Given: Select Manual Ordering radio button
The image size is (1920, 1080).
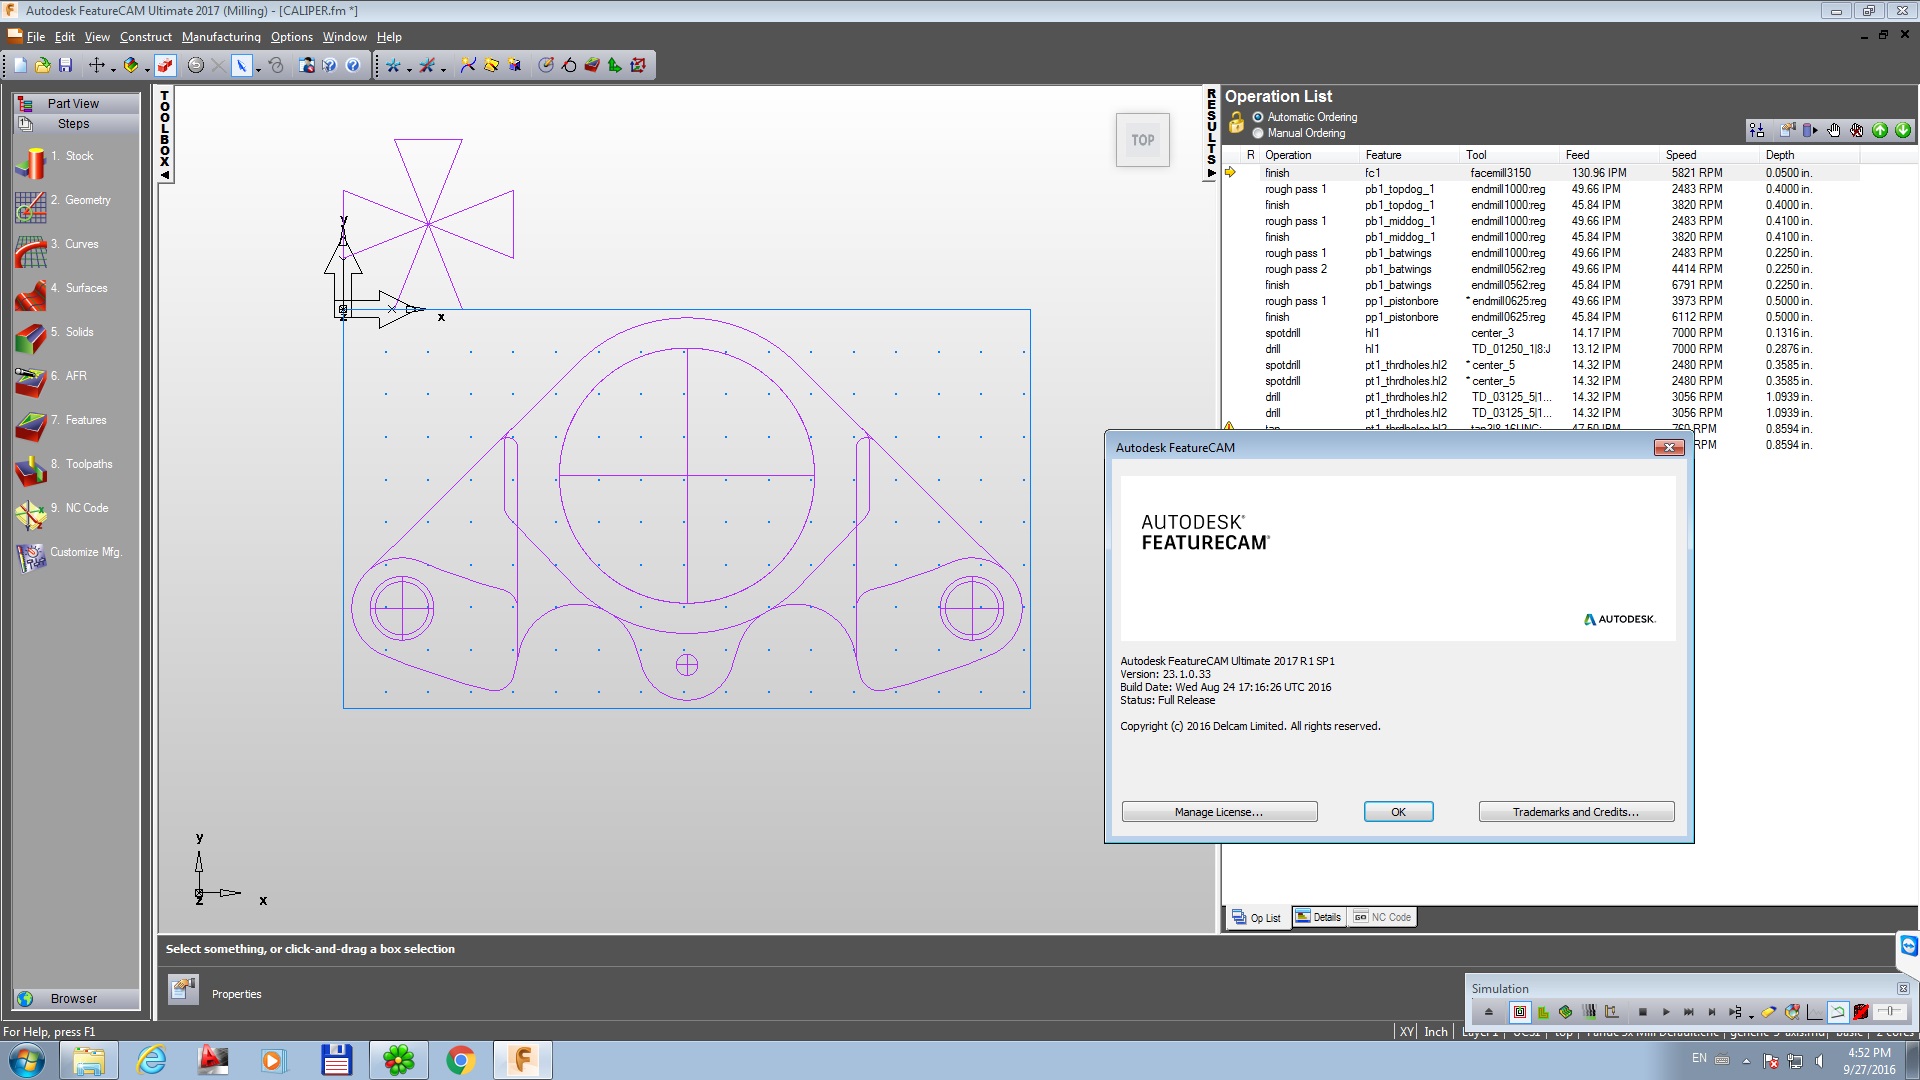Looking at the screenshot, I should tap(1258, 133).
